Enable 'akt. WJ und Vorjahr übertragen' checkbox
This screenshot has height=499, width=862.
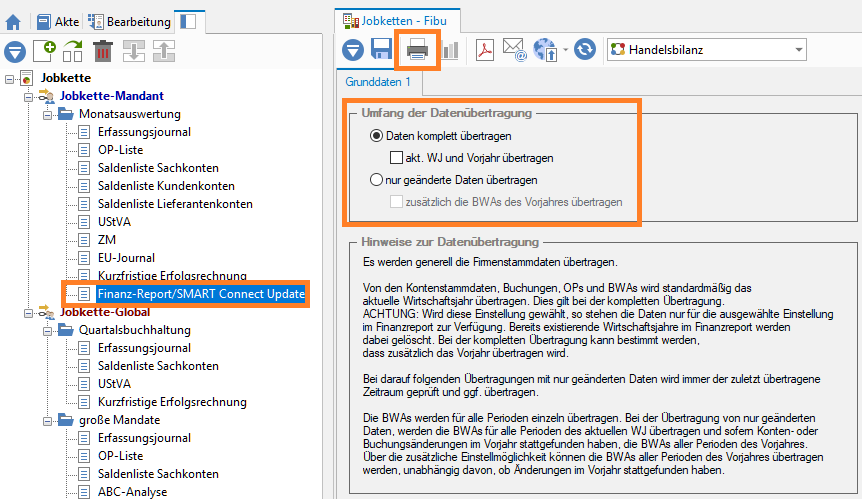pos(396,158)
